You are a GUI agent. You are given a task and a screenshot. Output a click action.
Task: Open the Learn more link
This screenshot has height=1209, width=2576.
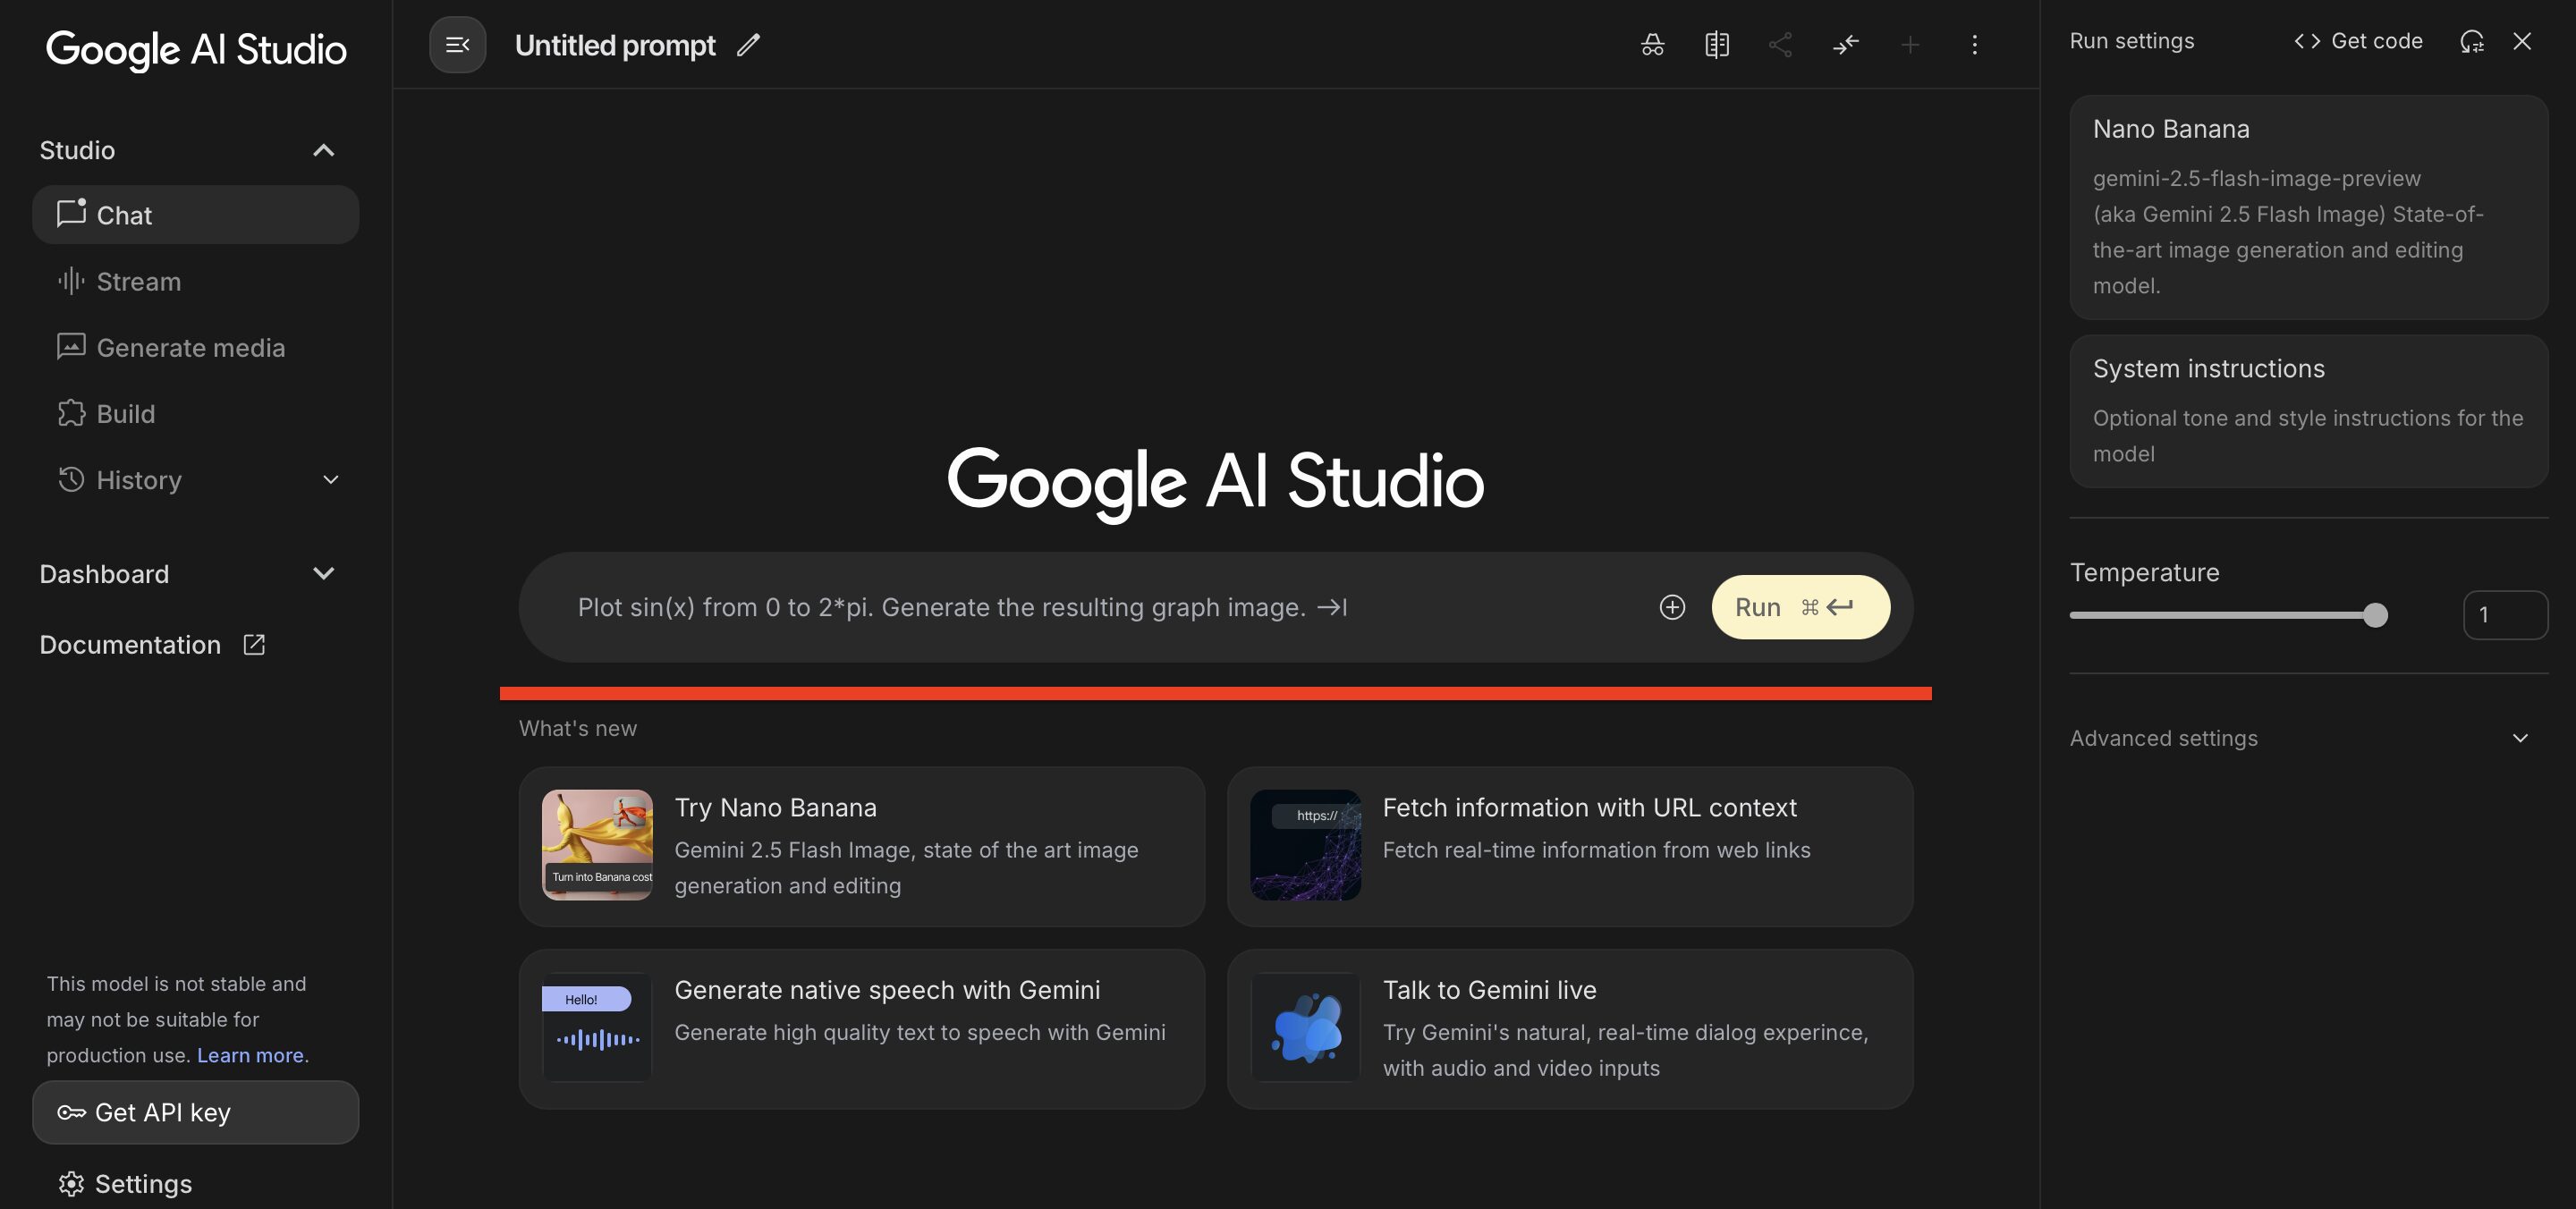(x=250, y=1055)
